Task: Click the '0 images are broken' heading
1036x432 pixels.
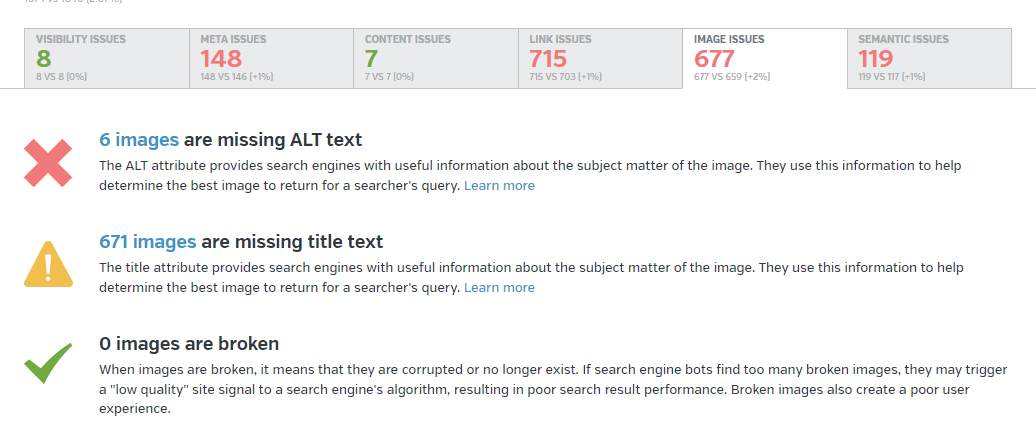Action: point(189,344)
